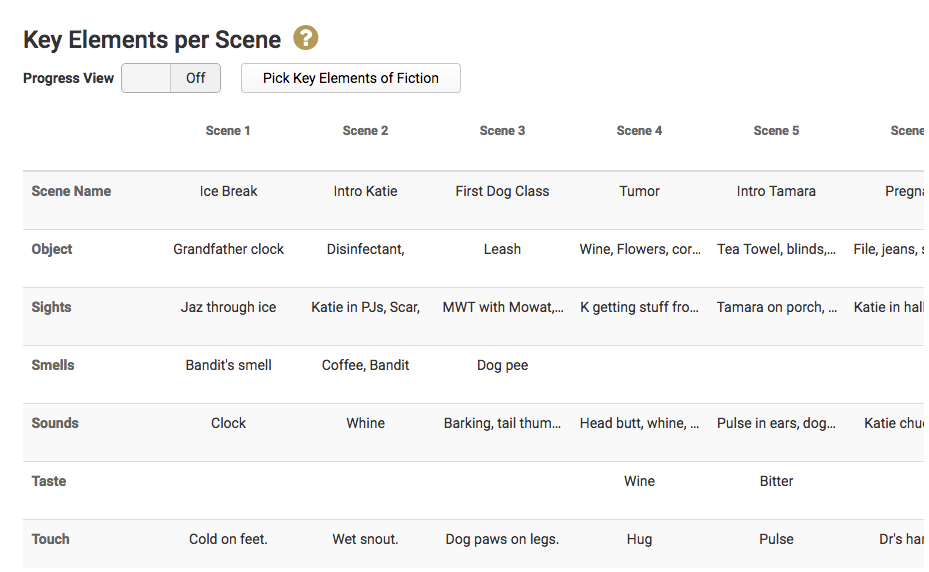Toggle the Progress View switch
This screenshot has width=929, height=572.
170,78
